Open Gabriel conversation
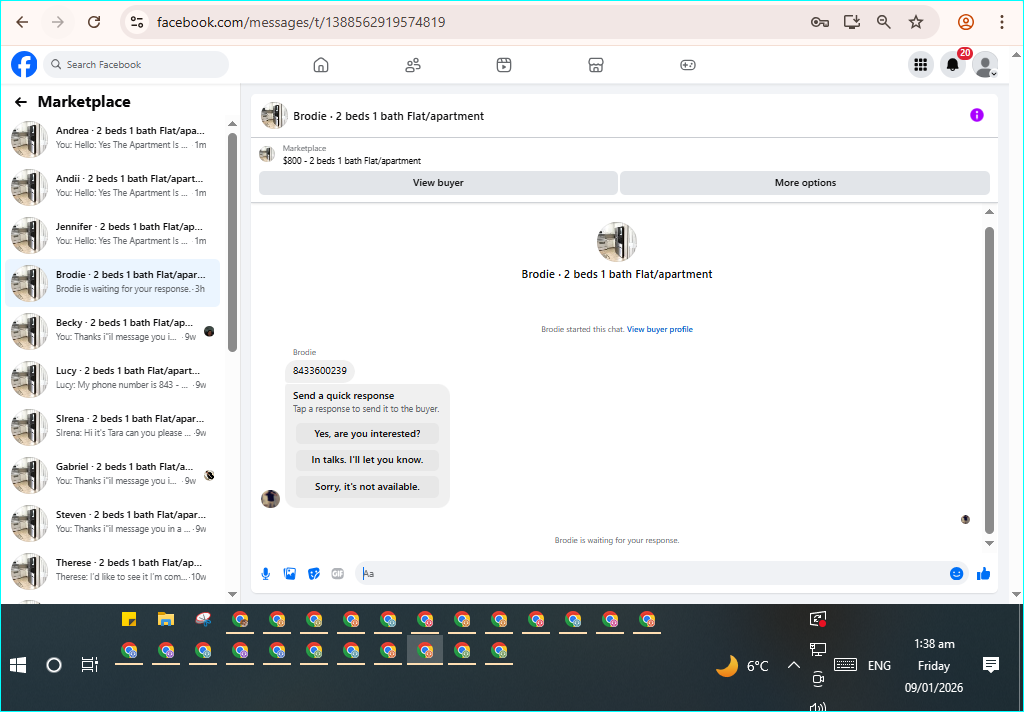Image resolution: width=1024 pixels, height=712 pixels. [112, 474]
